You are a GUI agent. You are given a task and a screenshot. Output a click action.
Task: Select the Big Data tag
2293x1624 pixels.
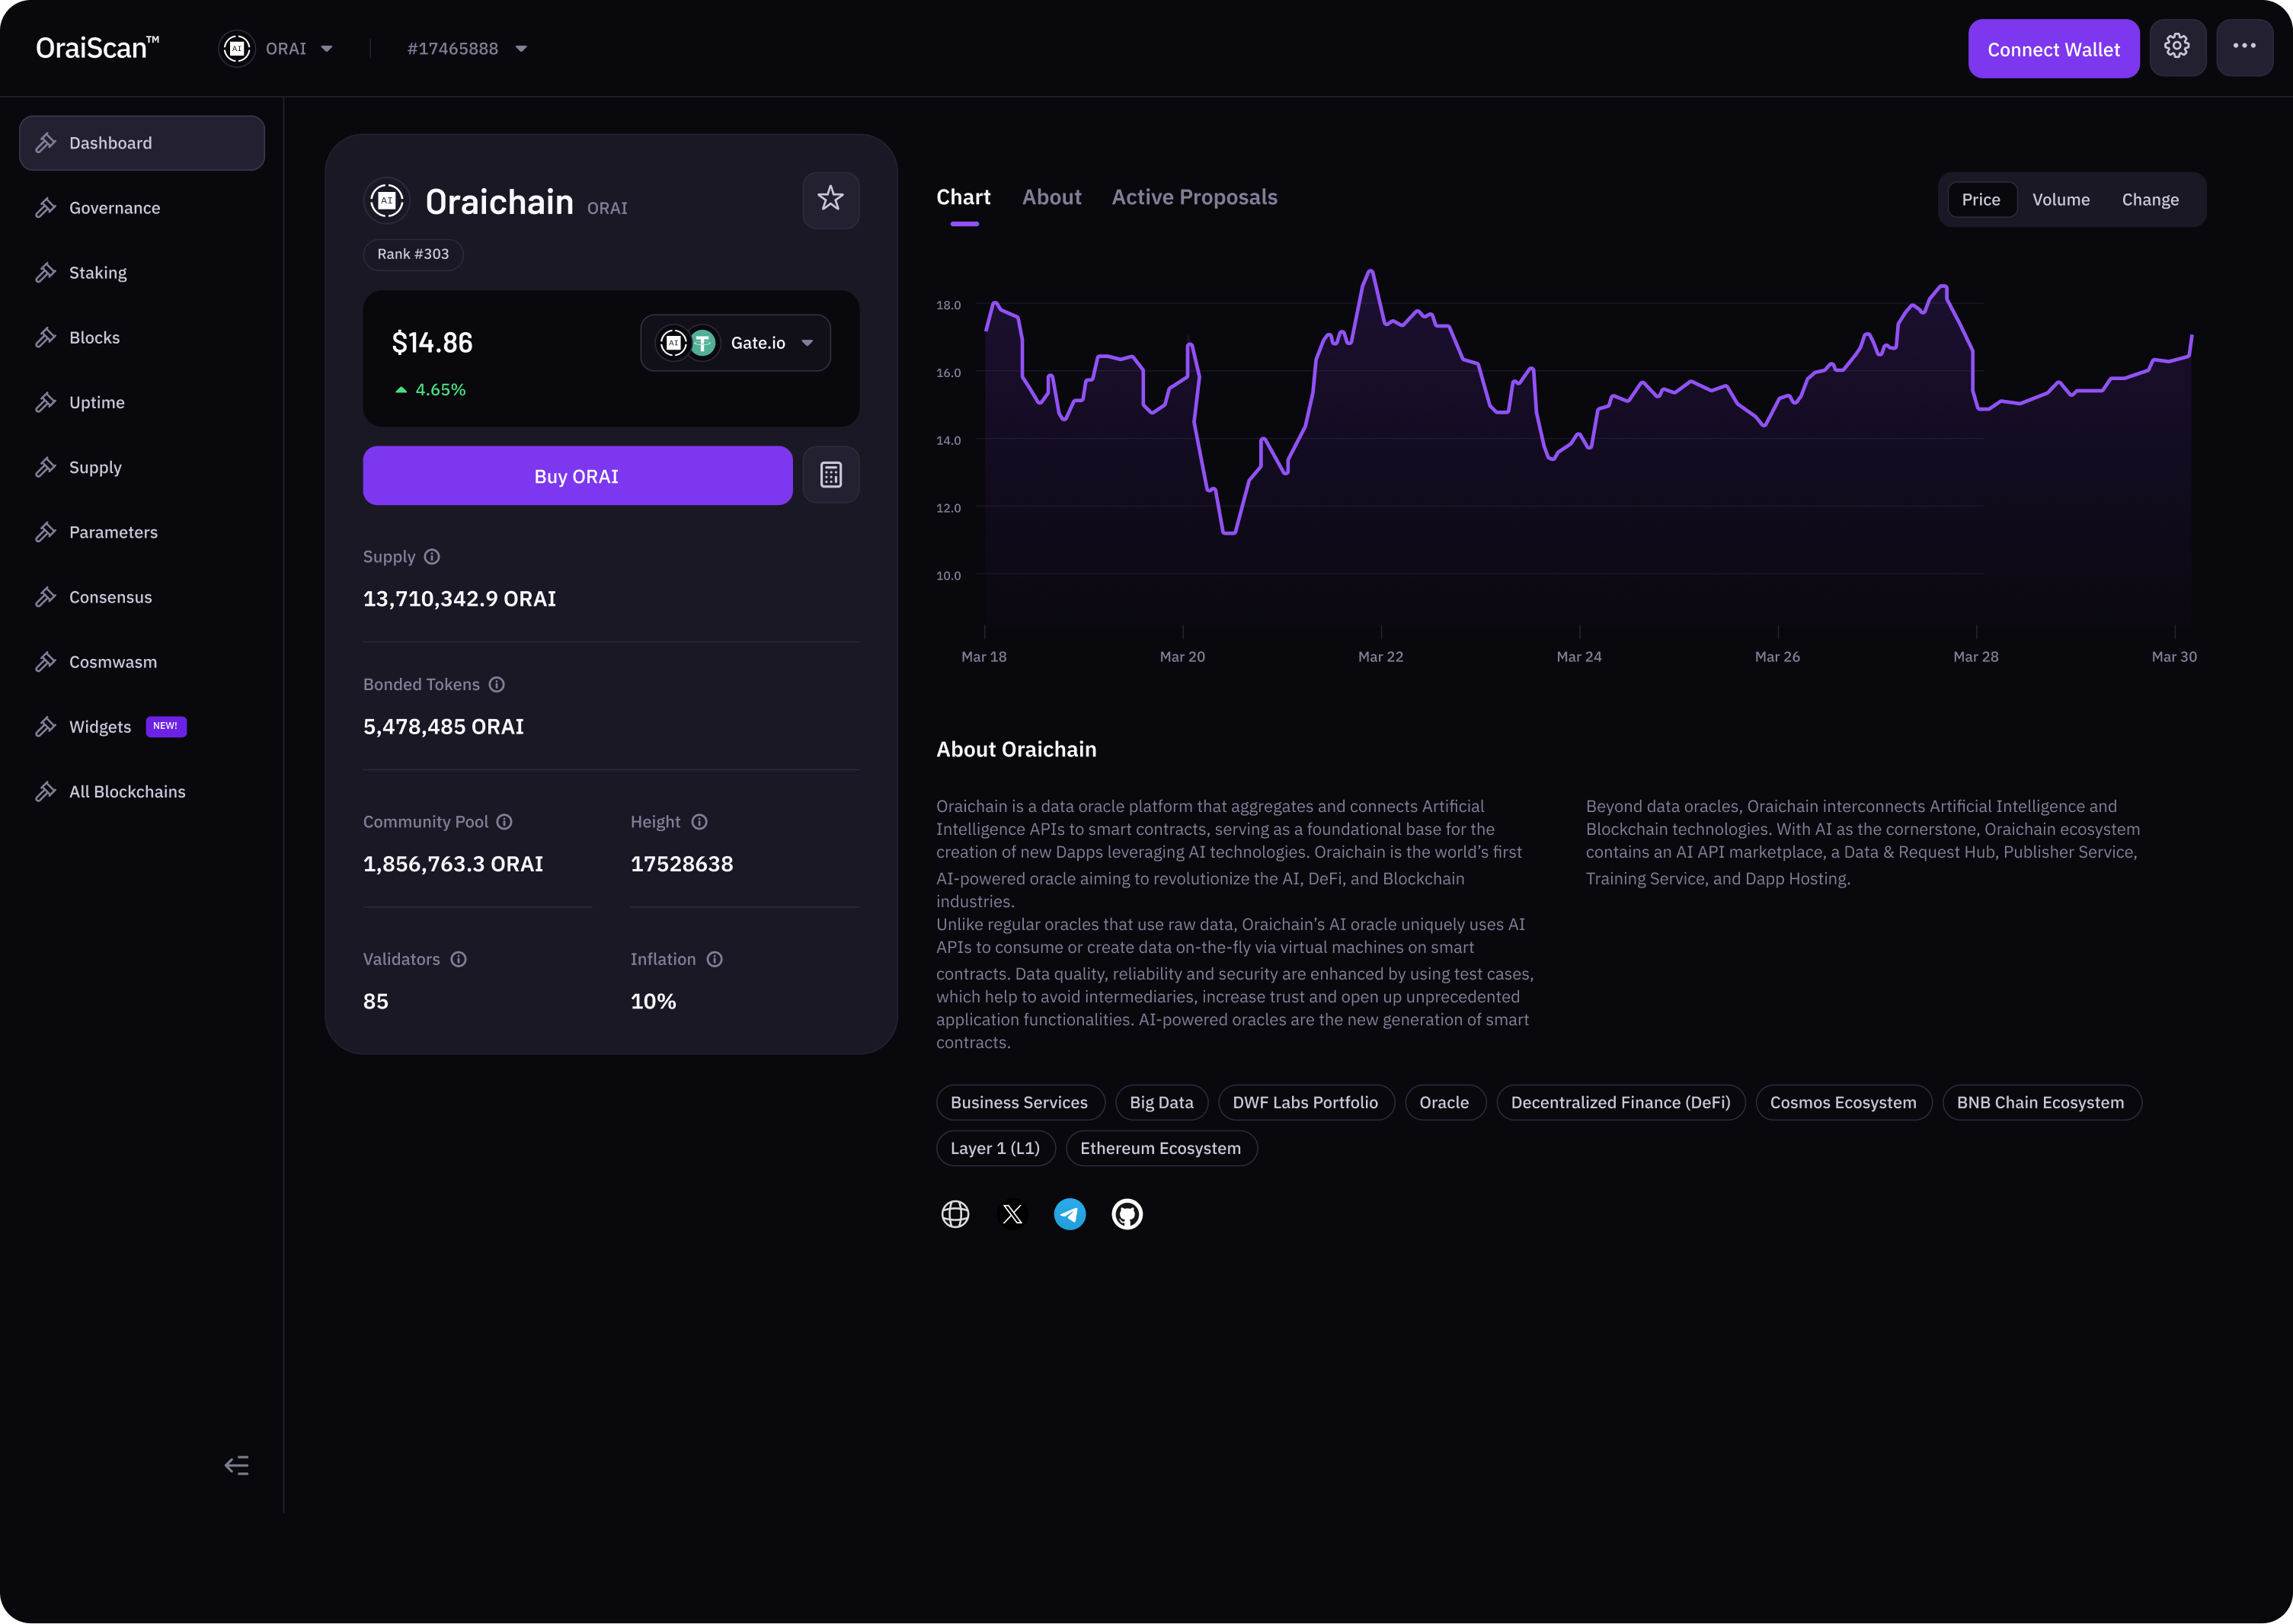click(x=1161, y=1102)
